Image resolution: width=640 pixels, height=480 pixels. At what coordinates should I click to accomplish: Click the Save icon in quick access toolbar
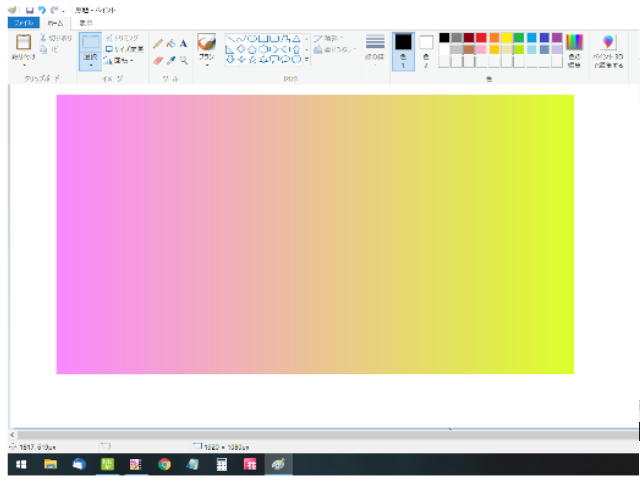[x=29, y=10]
